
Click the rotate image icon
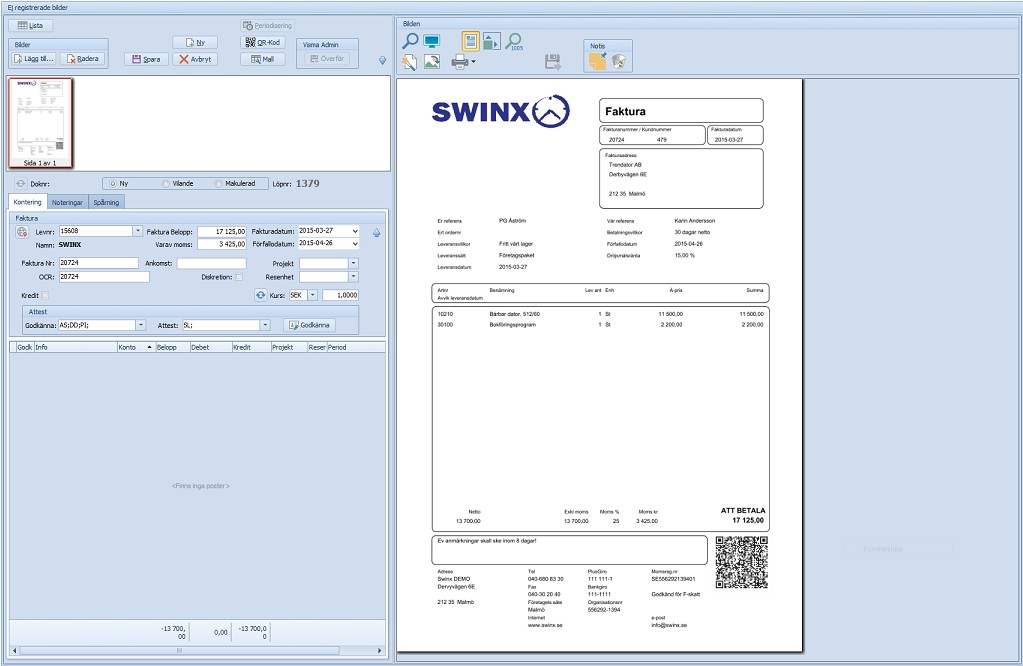pos(431,62)
